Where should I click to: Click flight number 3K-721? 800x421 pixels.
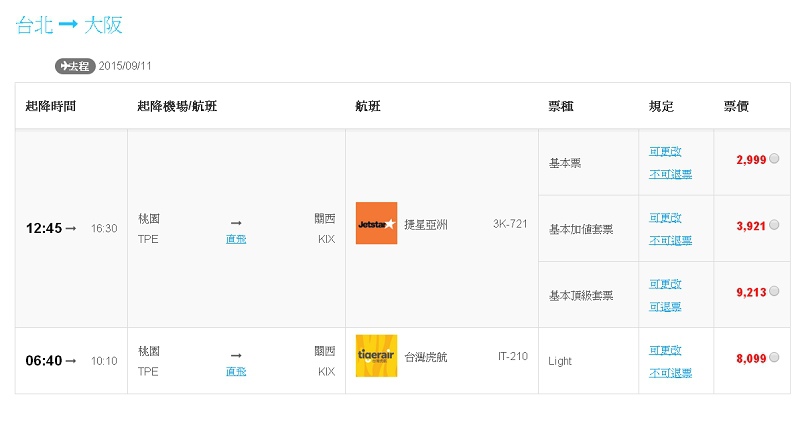coord(510,223)
